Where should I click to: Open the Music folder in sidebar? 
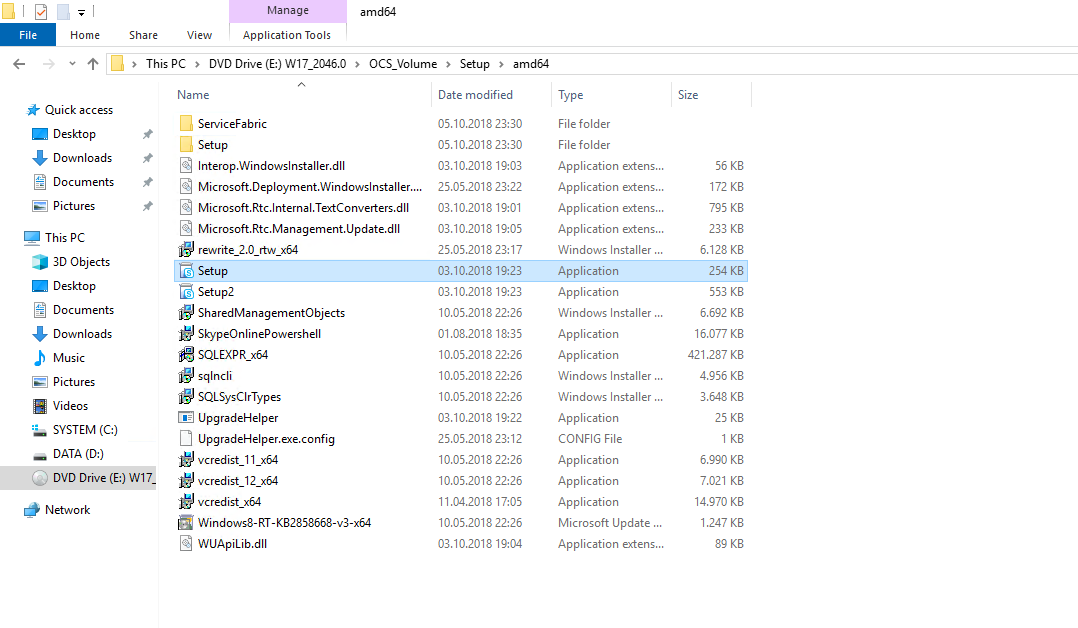coord(68,358)
